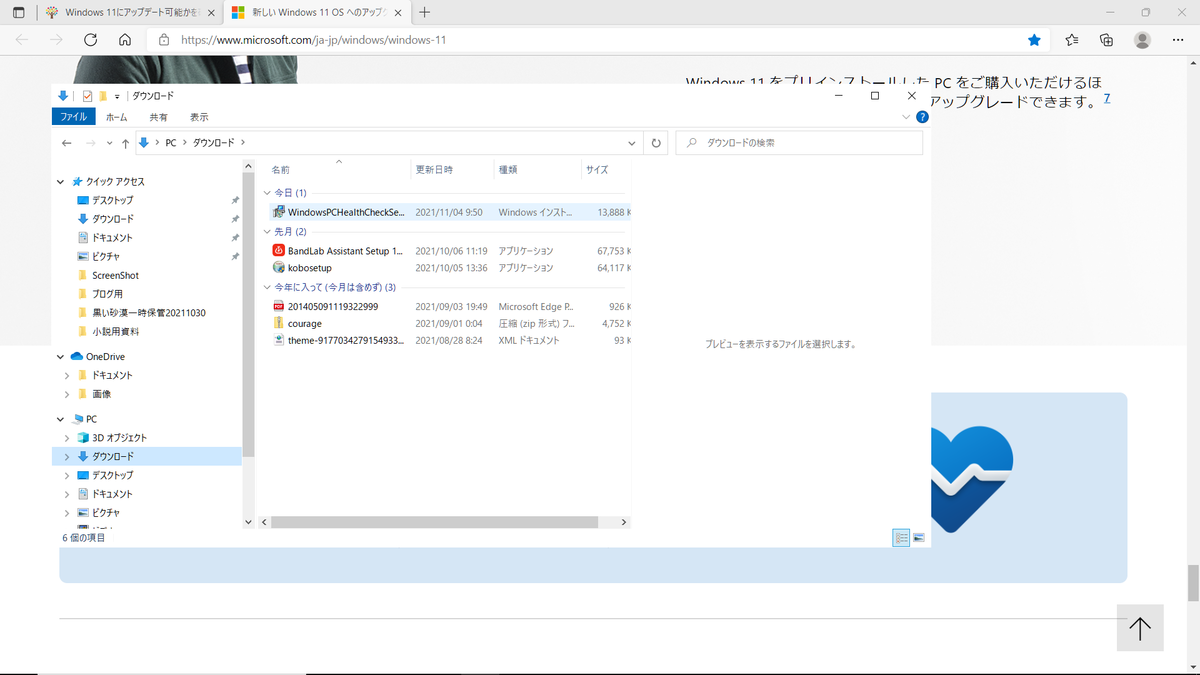
Task: Collapse the OneDrive tree node
Action: click(x=62, y=357)
